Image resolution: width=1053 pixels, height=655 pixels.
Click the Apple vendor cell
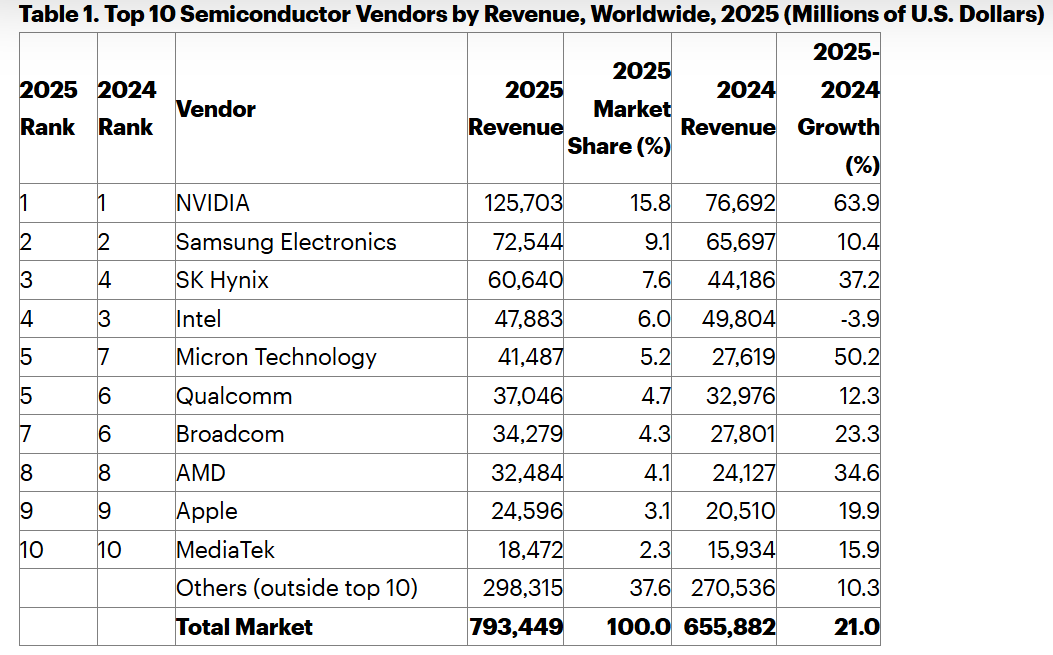coord(207,511)
